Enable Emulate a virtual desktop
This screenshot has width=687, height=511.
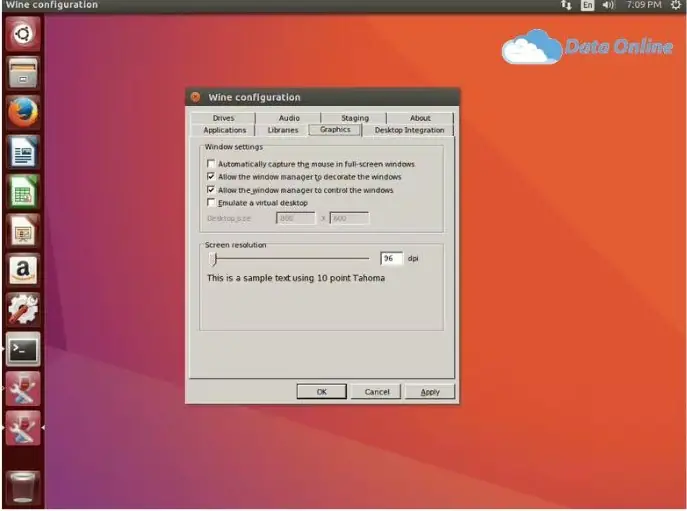pos(211,202)
